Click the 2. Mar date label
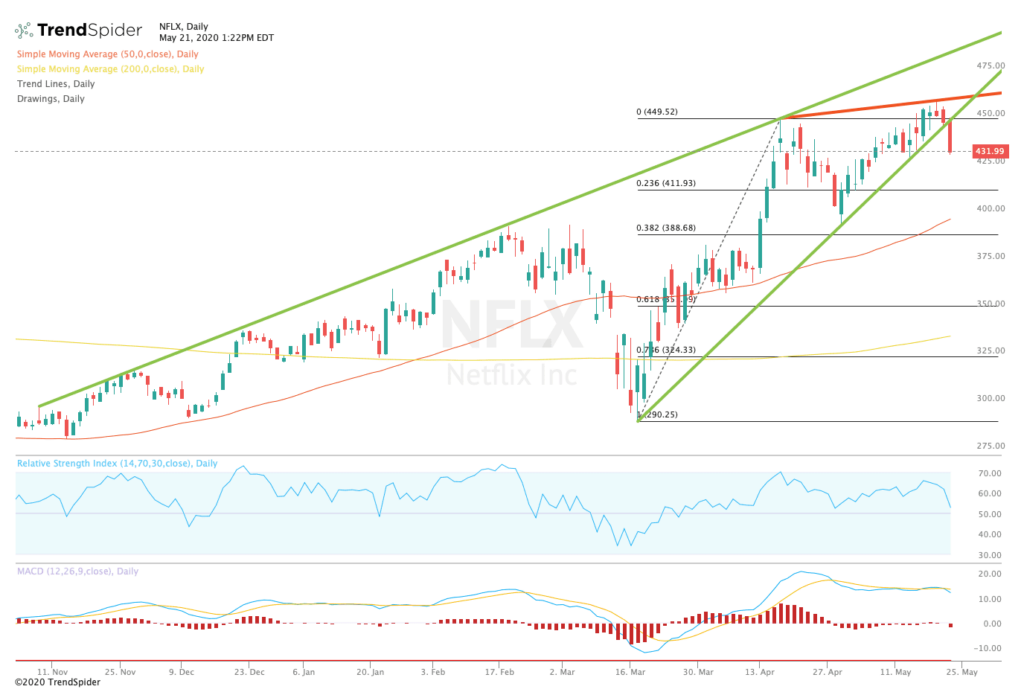Viewport: 1024px width, 695px height. pyautogui.click(x=562, y=672)
